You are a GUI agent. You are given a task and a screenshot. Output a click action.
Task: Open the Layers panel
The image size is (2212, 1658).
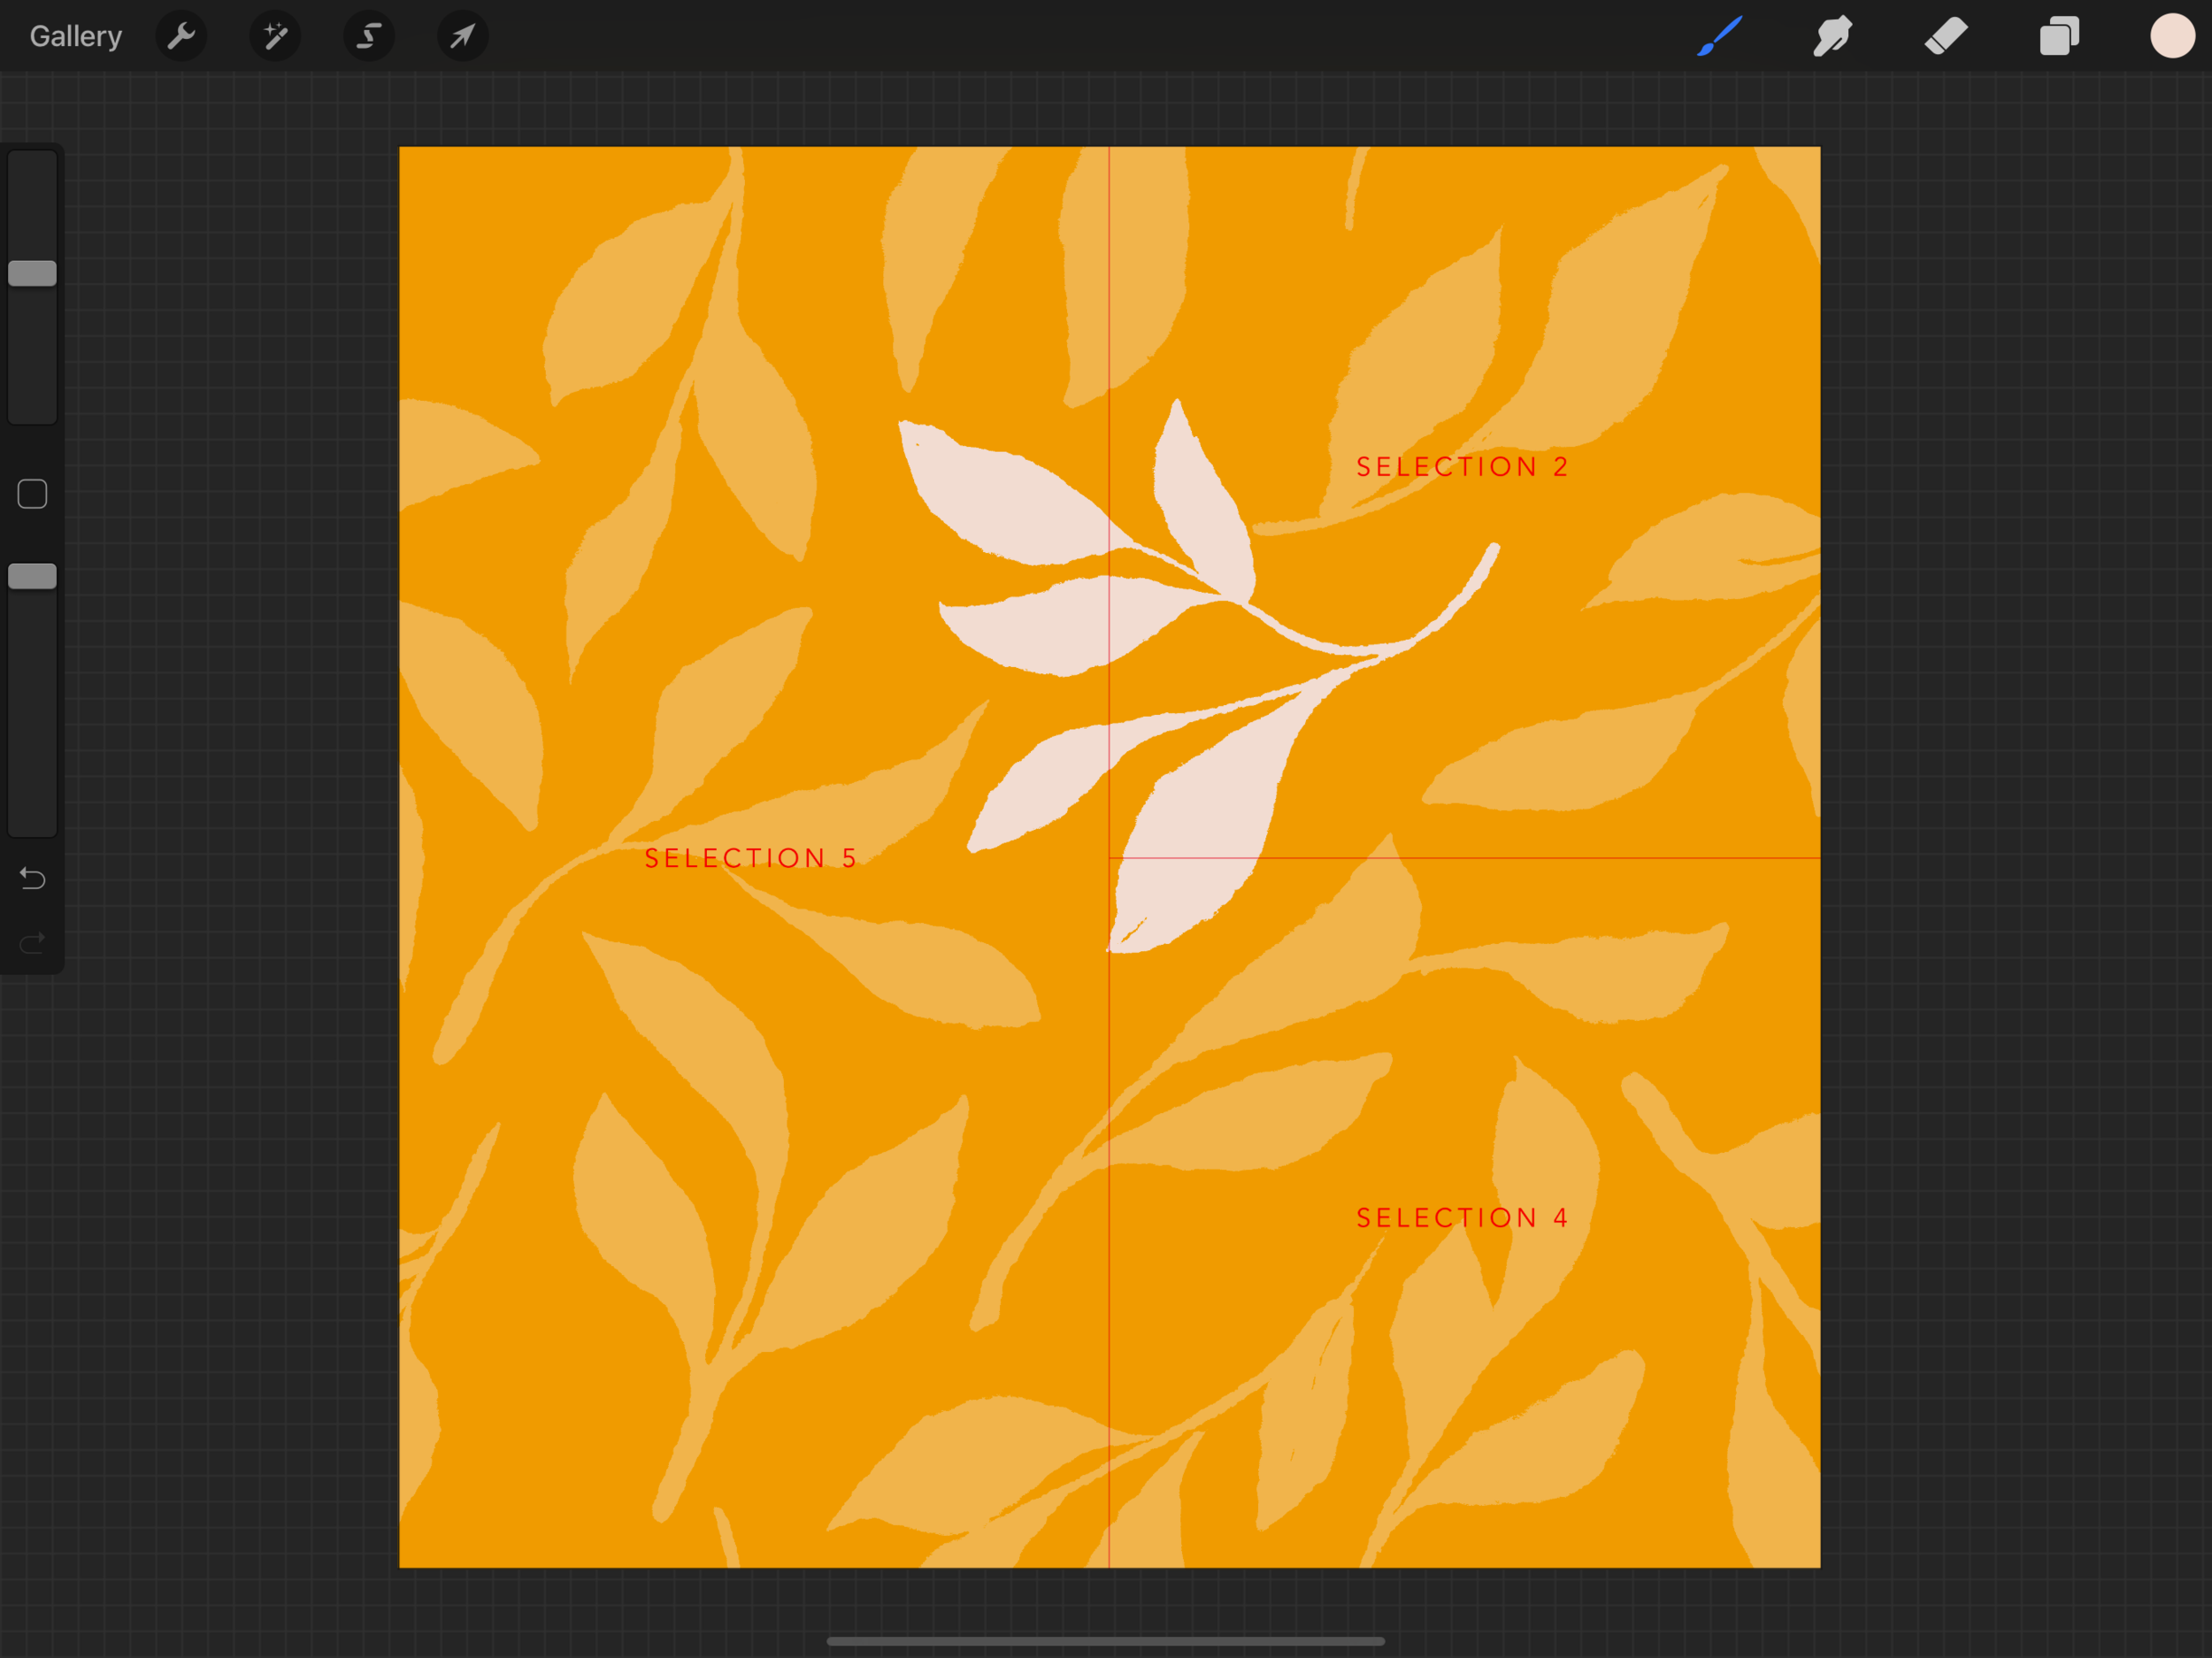click(2059, 37)
